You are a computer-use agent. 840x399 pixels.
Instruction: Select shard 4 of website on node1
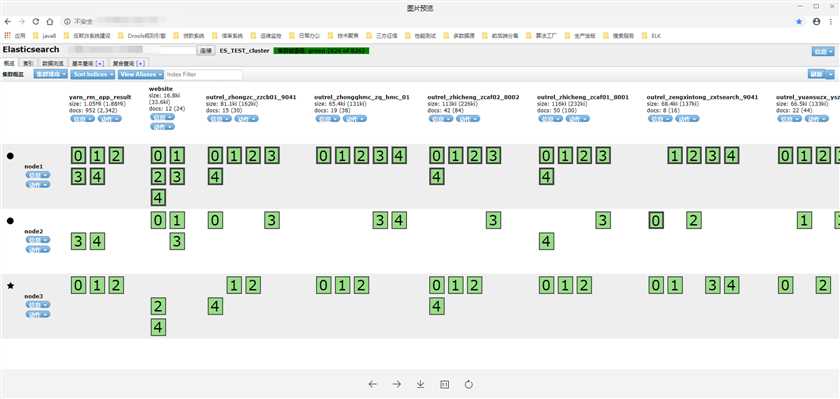pyautogui.click(x=158, y=198)
